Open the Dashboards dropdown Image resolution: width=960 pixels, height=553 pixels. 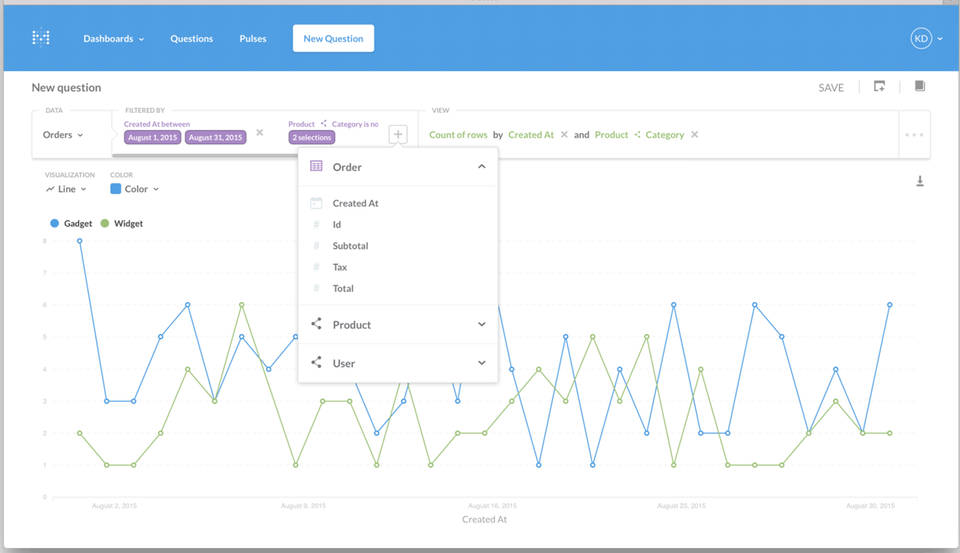113,39
